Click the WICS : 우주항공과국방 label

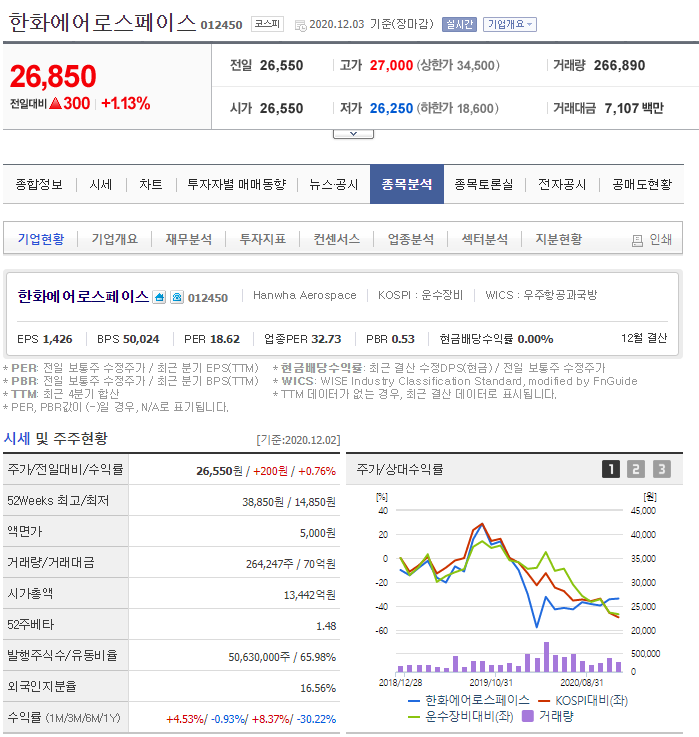tap(541, 295)
